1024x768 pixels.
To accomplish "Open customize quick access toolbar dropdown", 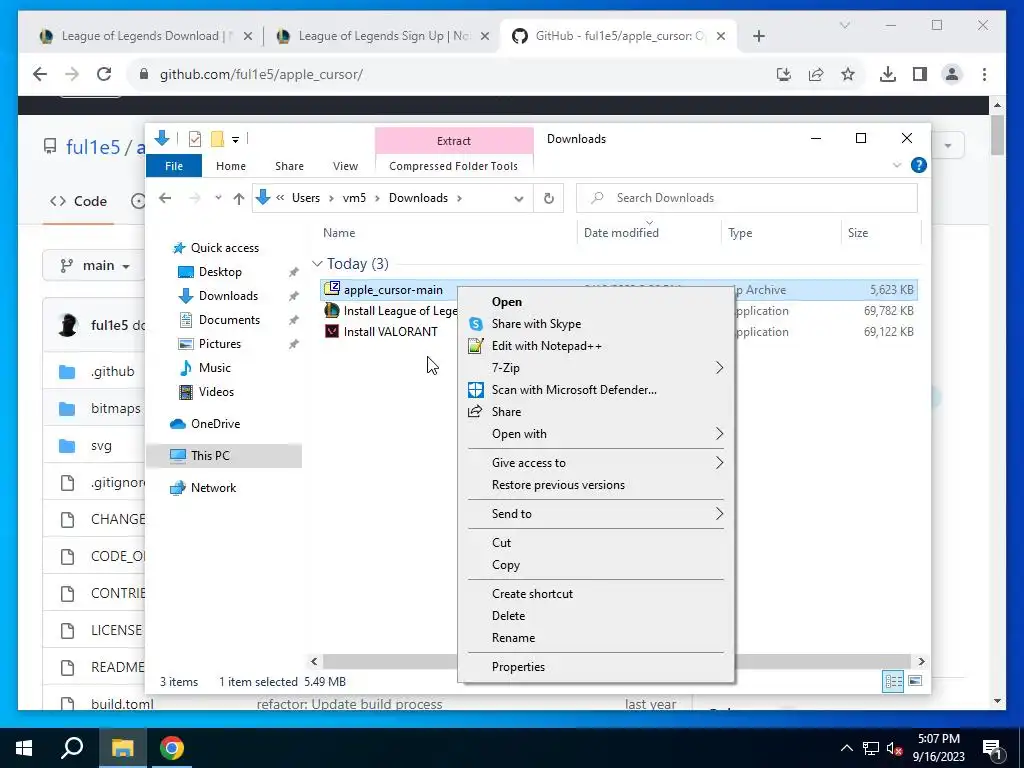I will point(235,139).
